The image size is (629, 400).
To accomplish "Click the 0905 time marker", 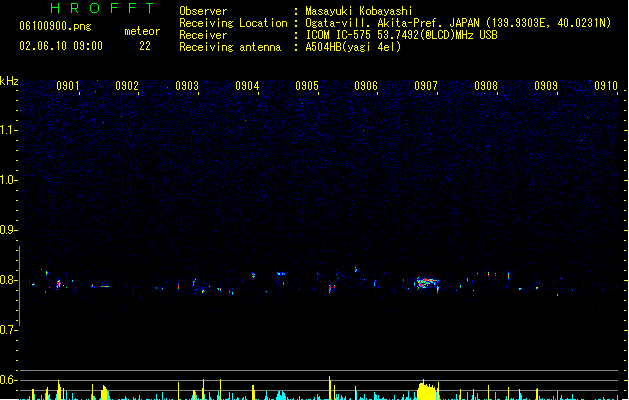I will (307, 86).
